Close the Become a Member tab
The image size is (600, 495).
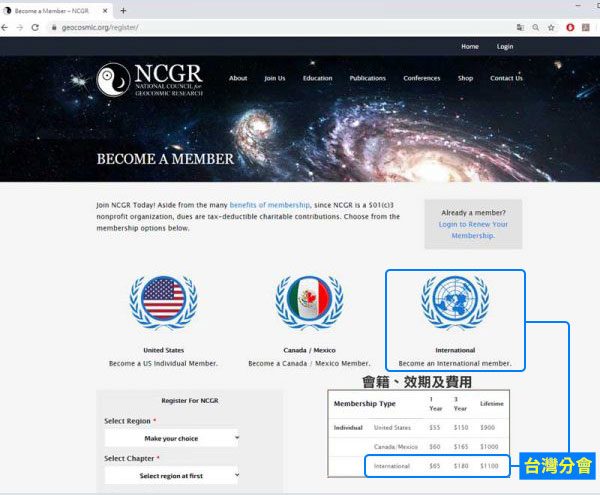coord(105,11)
